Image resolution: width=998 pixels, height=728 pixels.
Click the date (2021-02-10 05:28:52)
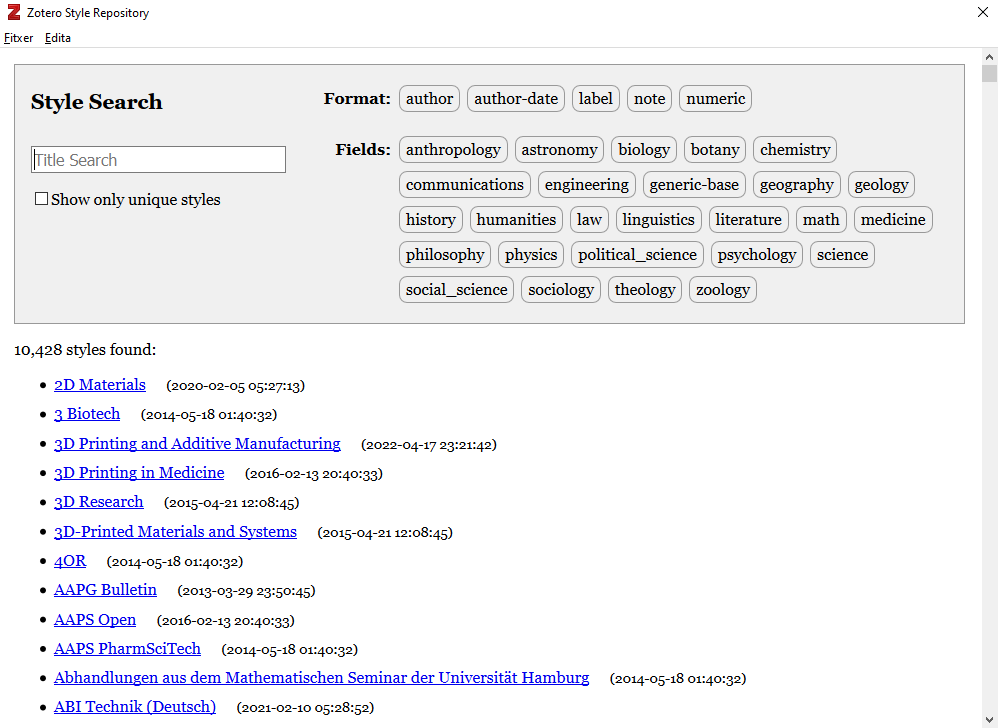306,708
